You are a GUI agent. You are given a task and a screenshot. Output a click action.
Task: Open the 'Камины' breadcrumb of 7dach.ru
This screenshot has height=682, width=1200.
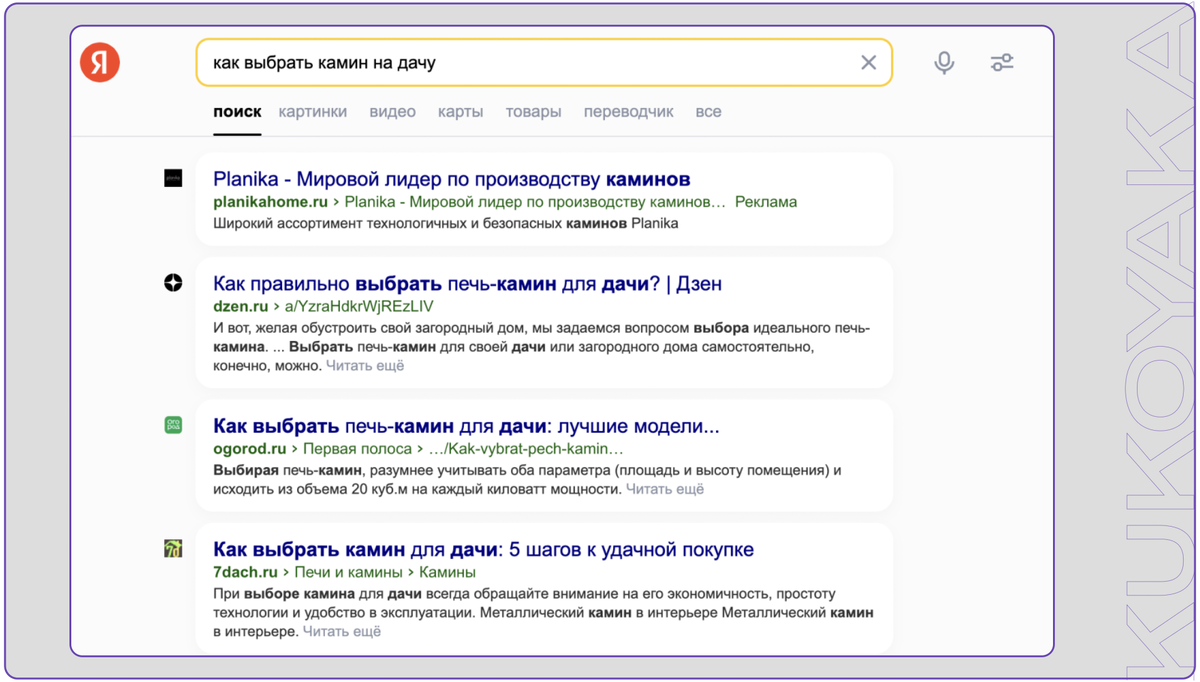[447, 572]
